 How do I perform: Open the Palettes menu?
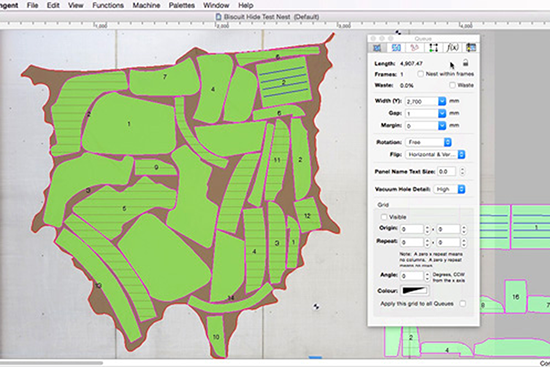click(181, 5)
